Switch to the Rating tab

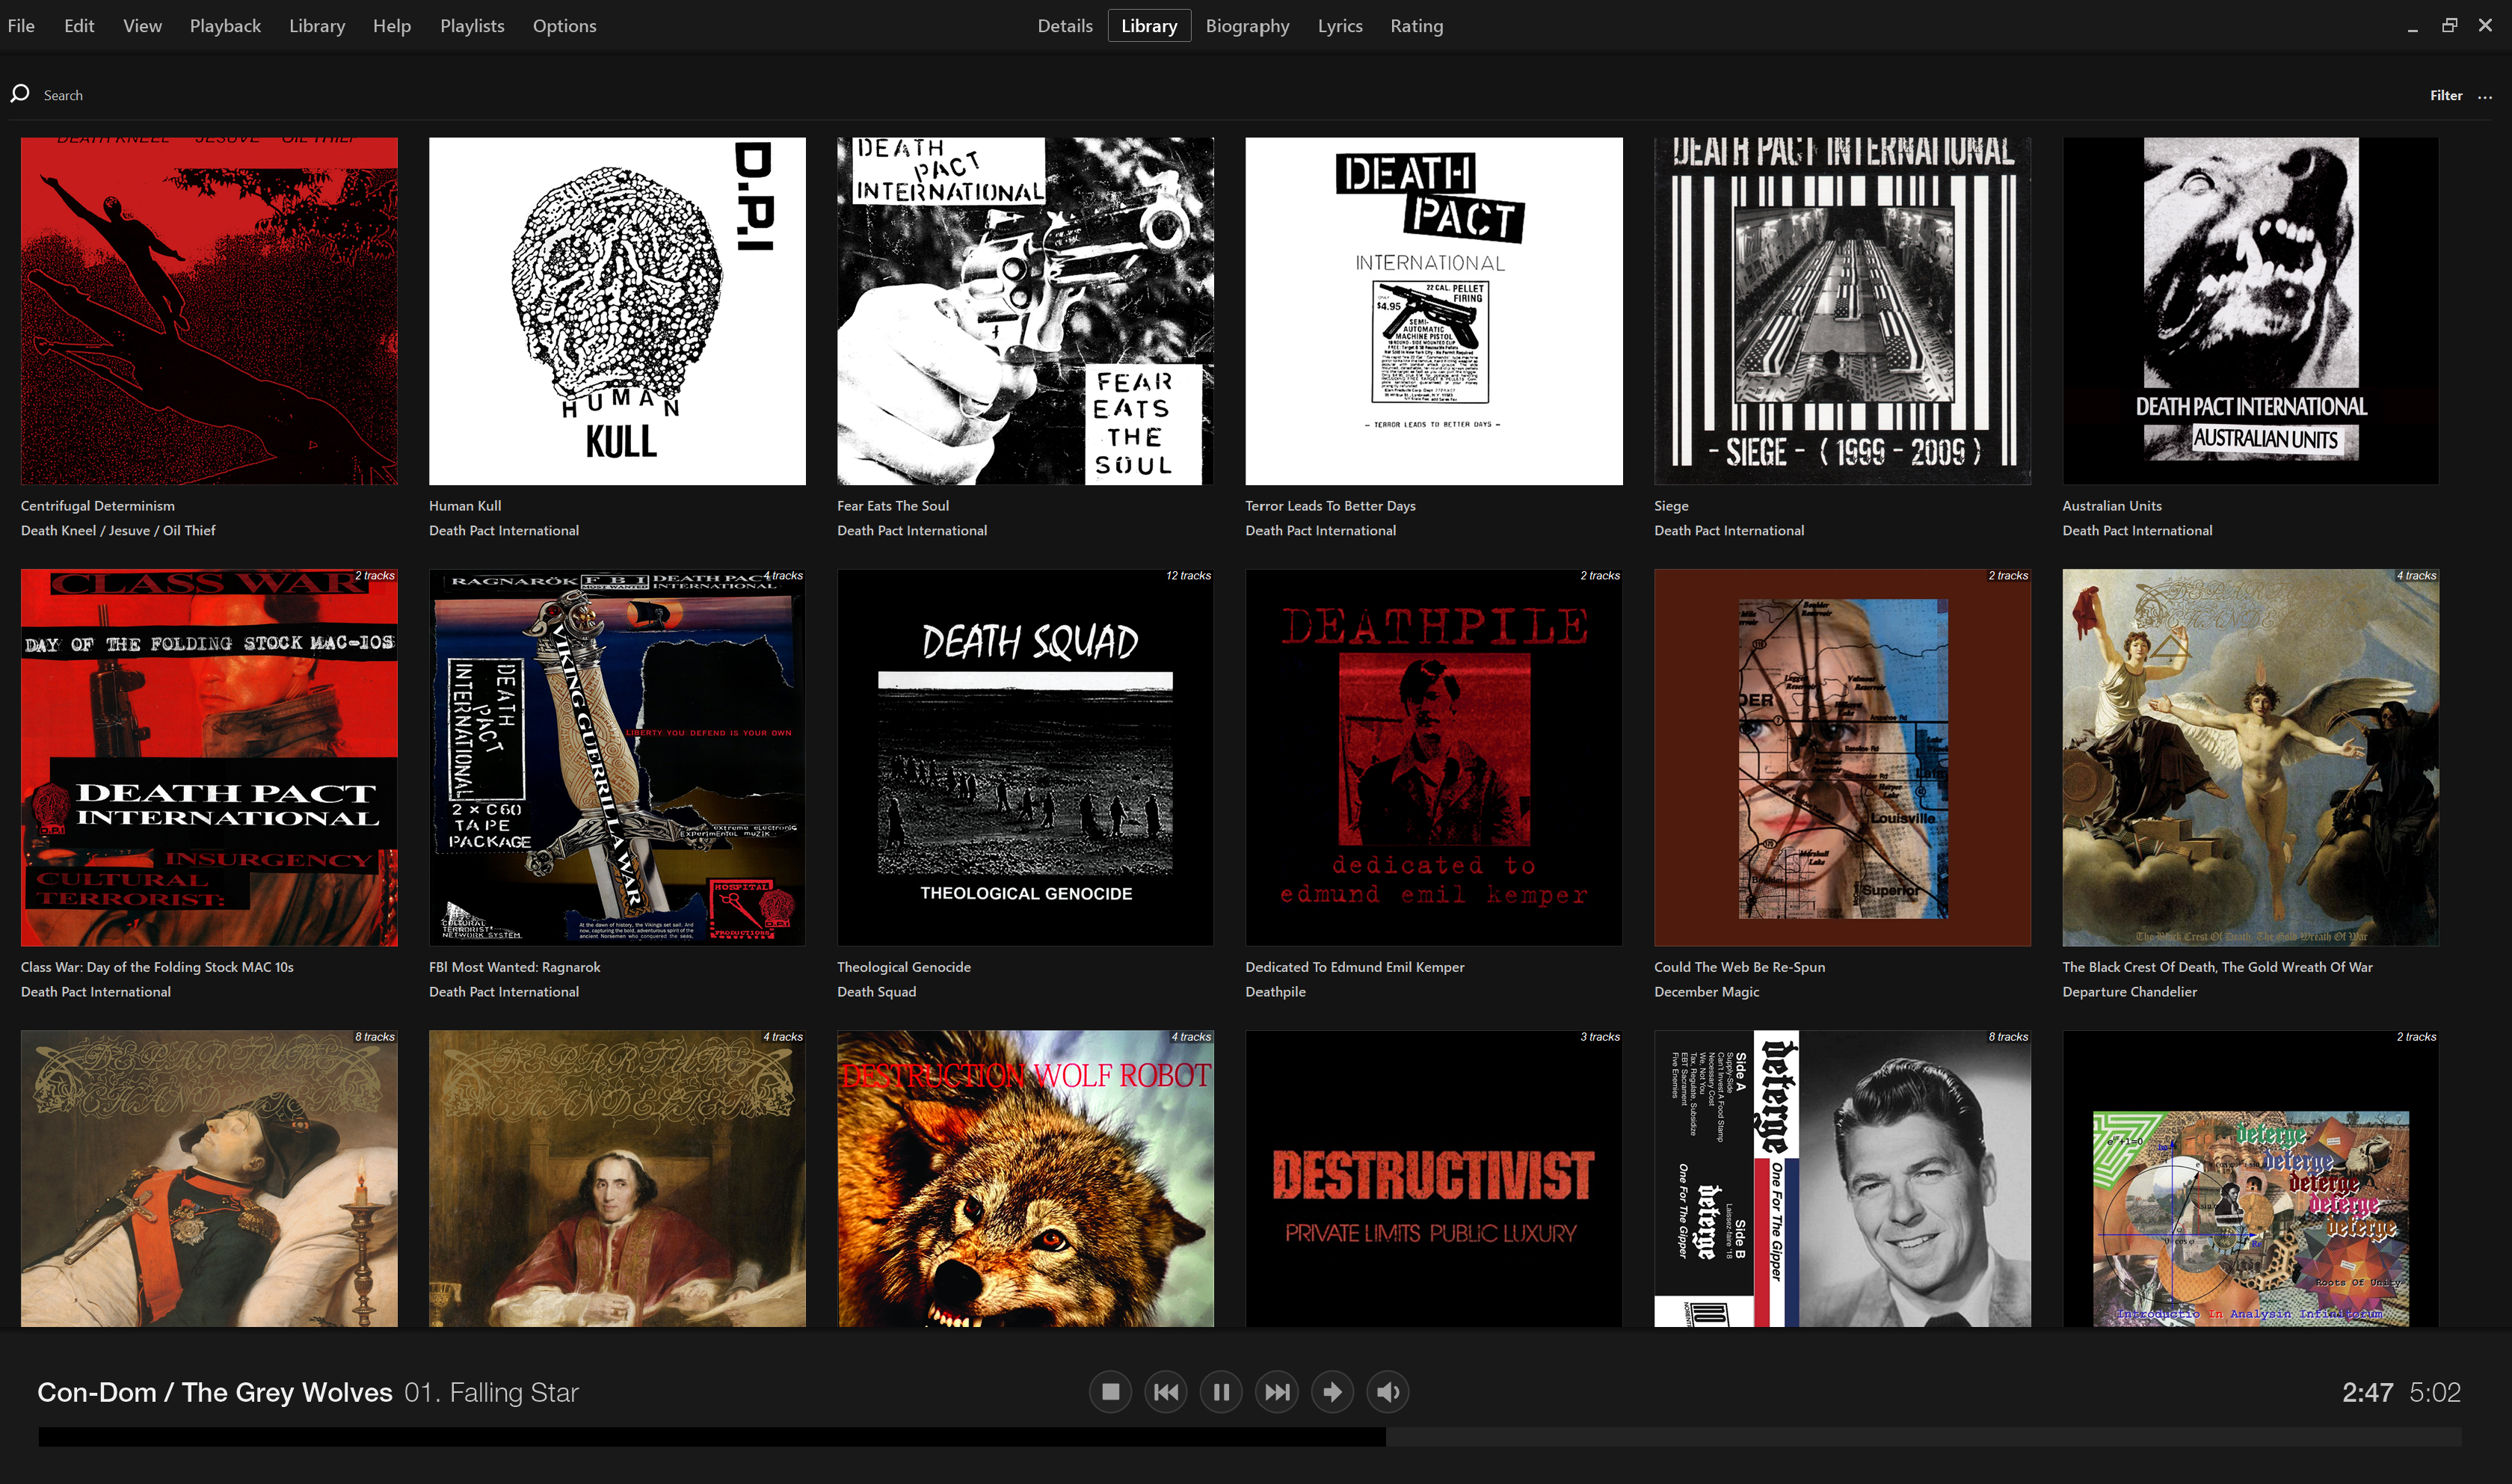[1416, 26]
